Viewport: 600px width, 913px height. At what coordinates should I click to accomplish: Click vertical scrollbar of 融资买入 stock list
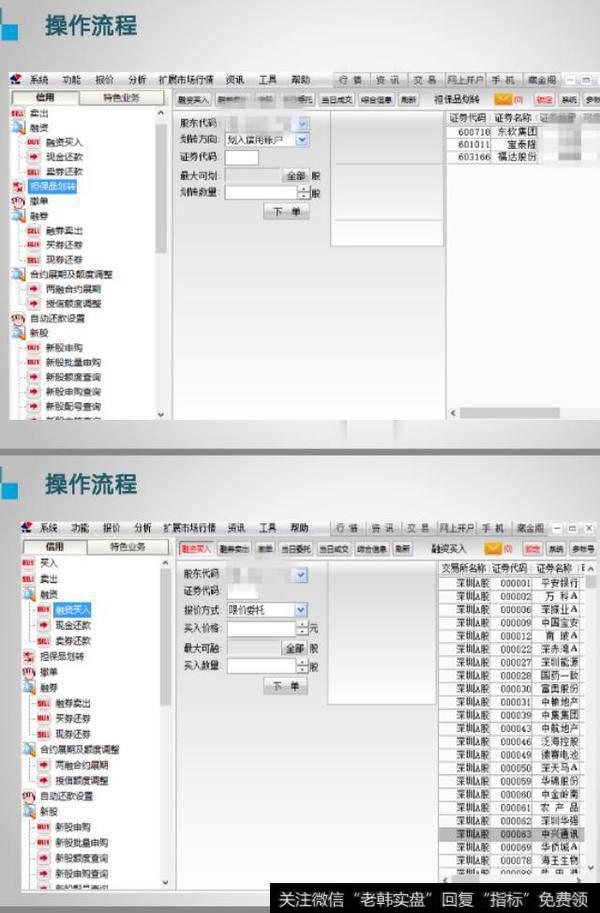(591, 582)
